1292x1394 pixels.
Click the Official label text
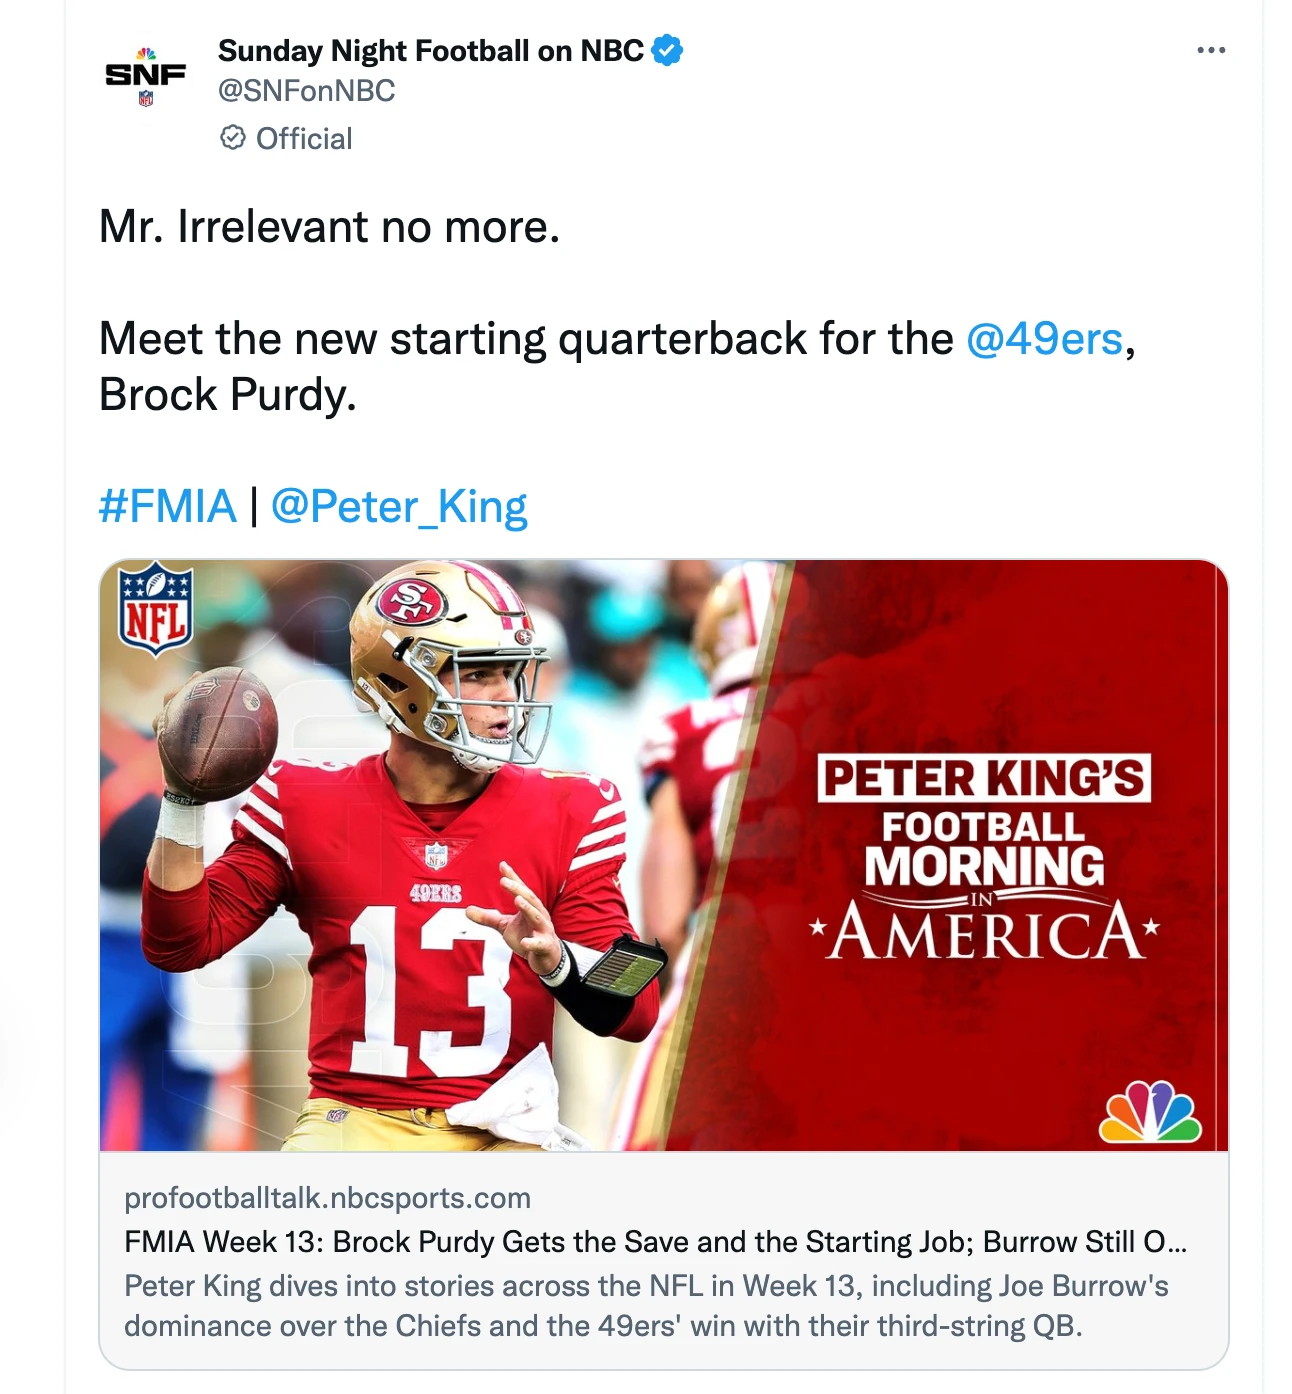click(x=304, y=138)
